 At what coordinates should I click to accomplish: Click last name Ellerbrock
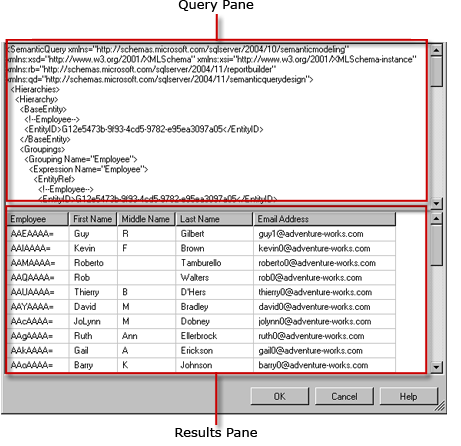[199, 336]
